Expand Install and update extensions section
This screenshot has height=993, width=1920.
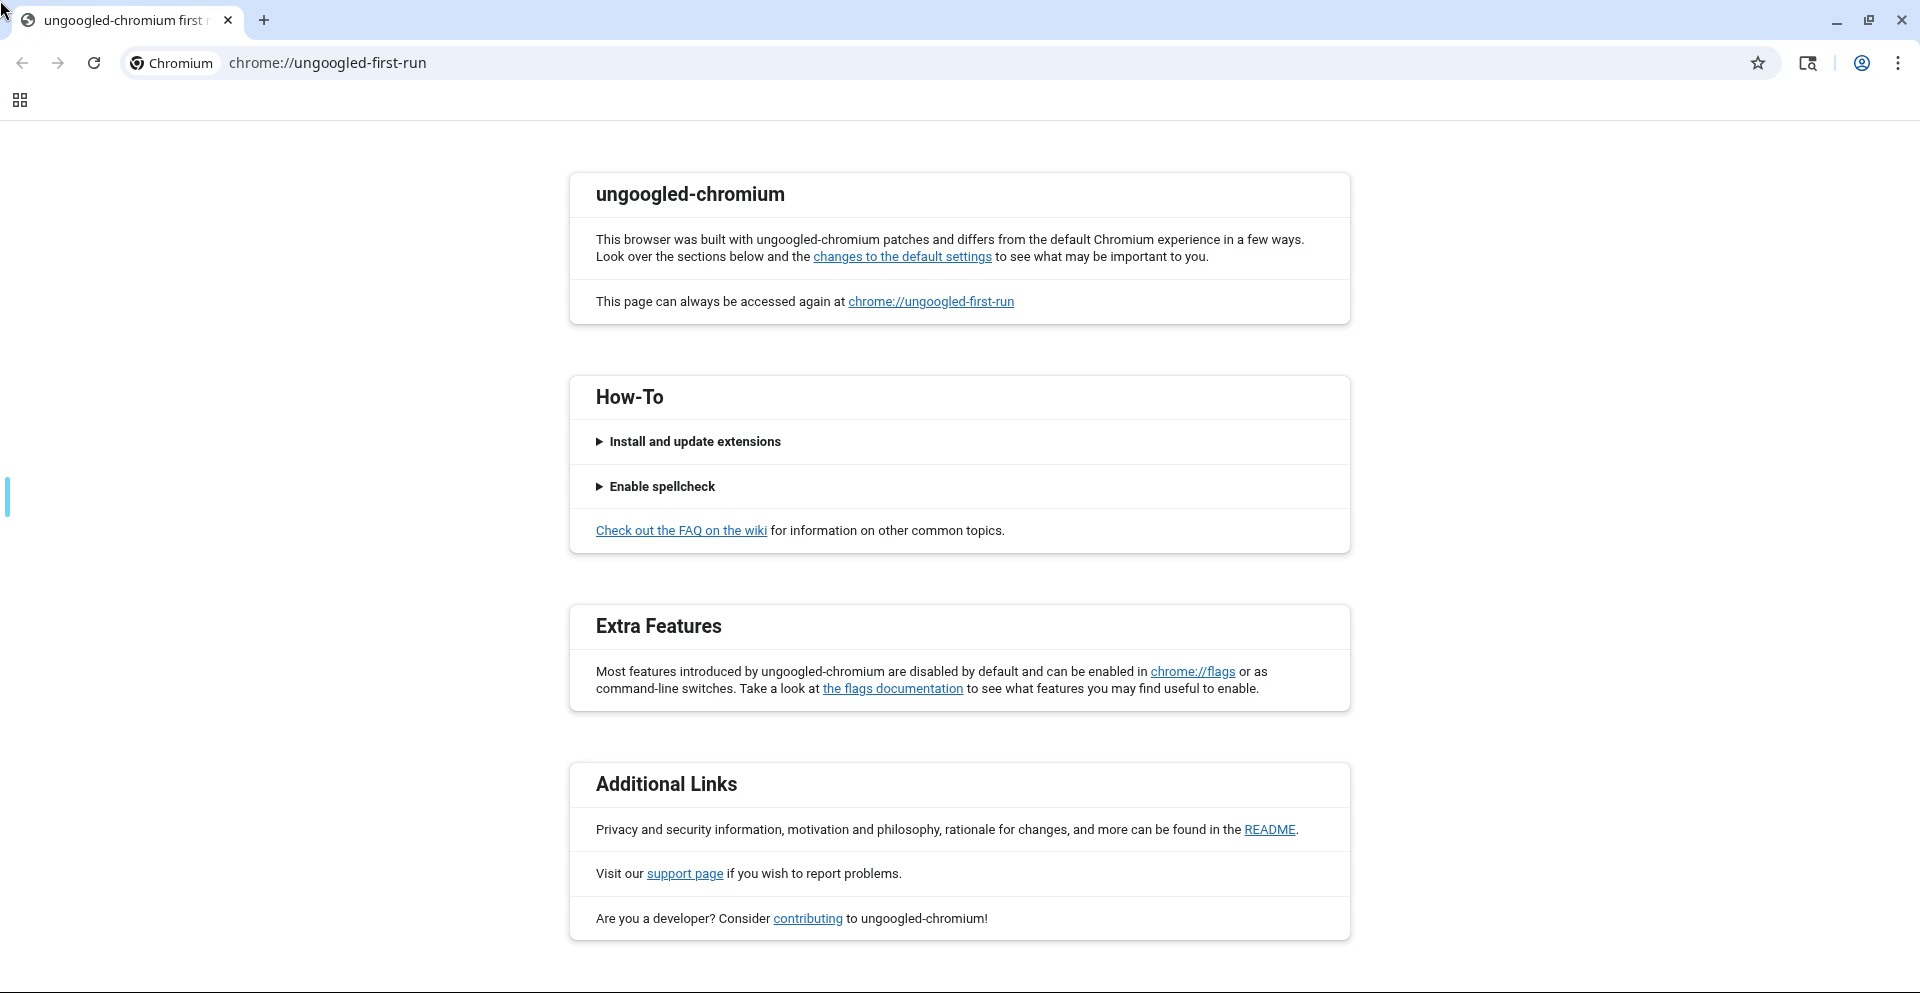click(694, 442)
